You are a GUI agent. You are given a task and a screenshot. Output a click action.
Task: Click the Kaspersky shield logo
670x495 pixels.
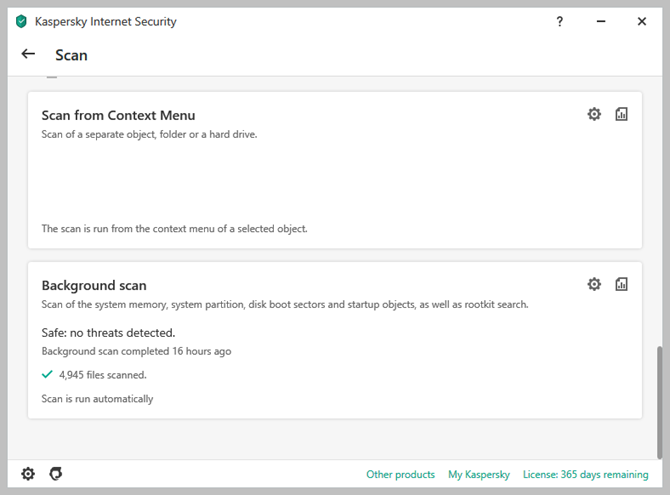click(x=21, y=21)
